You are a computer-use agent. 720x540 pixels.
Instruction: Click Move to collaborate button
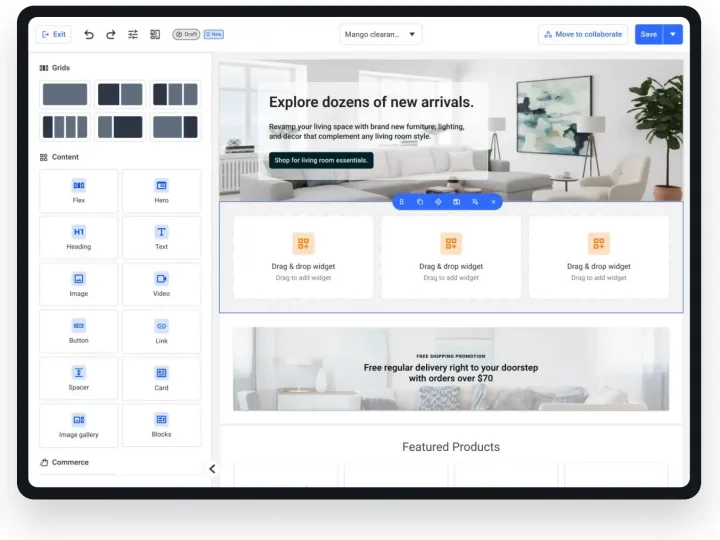(x=583, y=34)
